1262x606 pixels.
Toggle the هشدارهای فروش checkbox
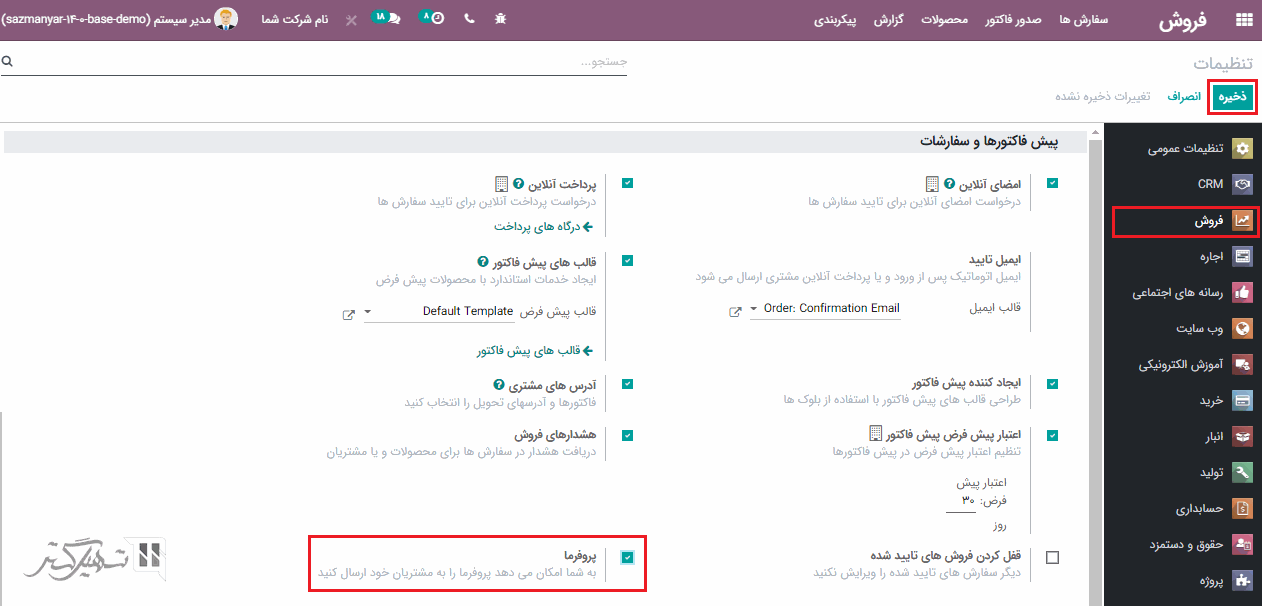point(627,436)
